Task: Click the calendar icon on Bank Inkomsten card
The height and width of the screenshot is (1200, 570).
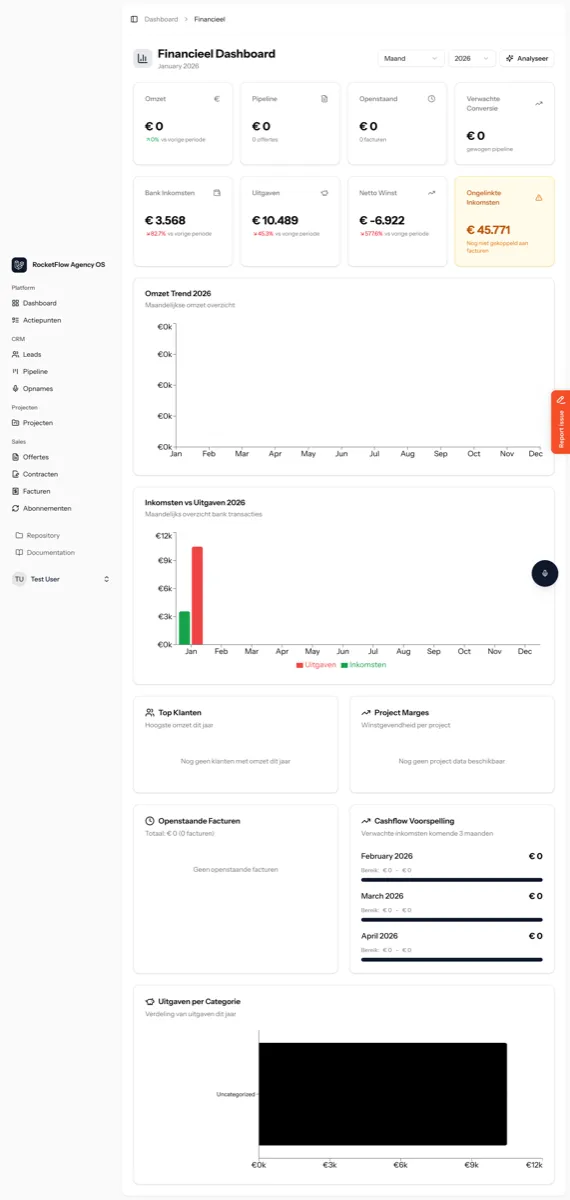Action: [x=216, y=192]
